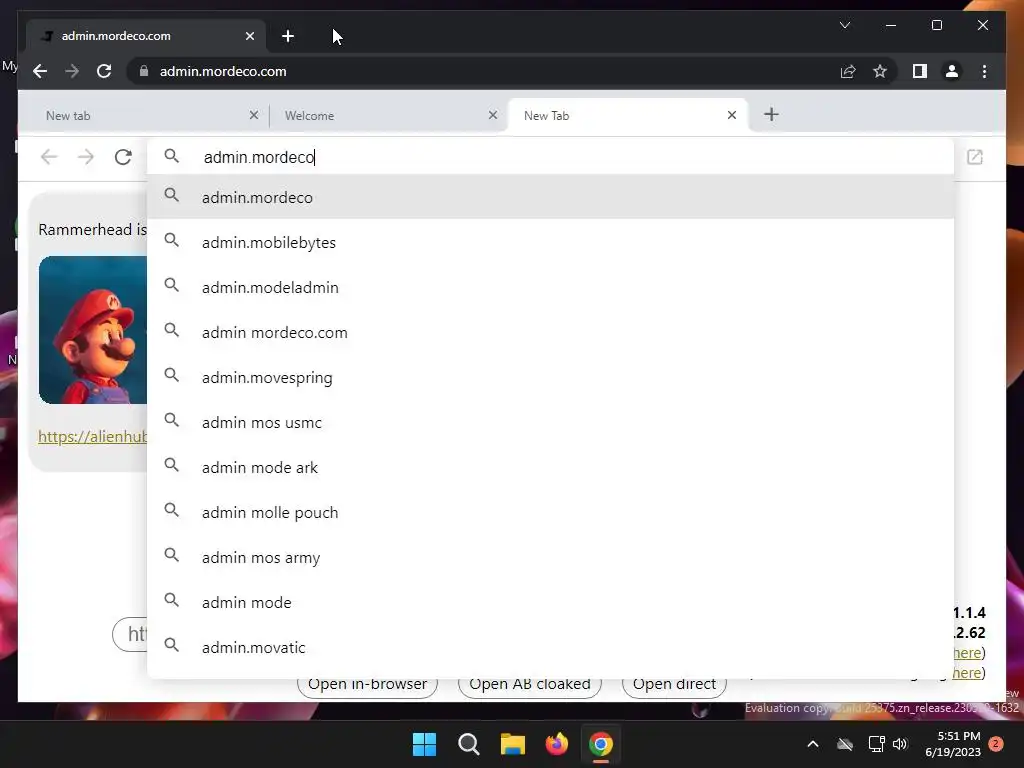Share this page using the share icon
1024x768 pixels.
click(x=848, y=71)
